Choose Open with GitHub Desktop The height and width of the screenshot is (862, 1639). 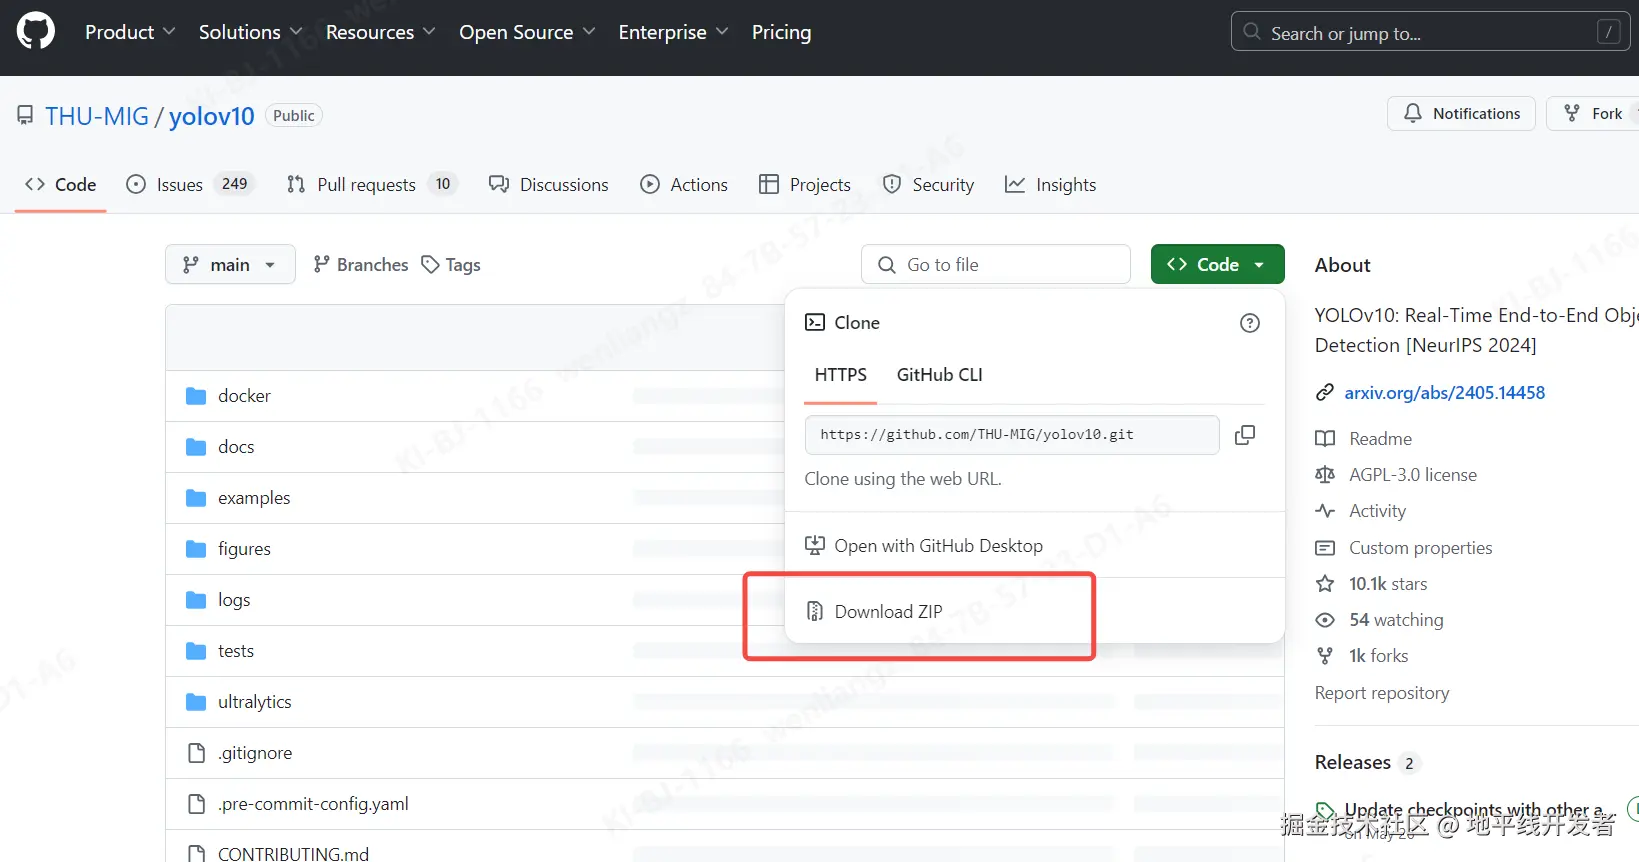[x=924, y=545]
